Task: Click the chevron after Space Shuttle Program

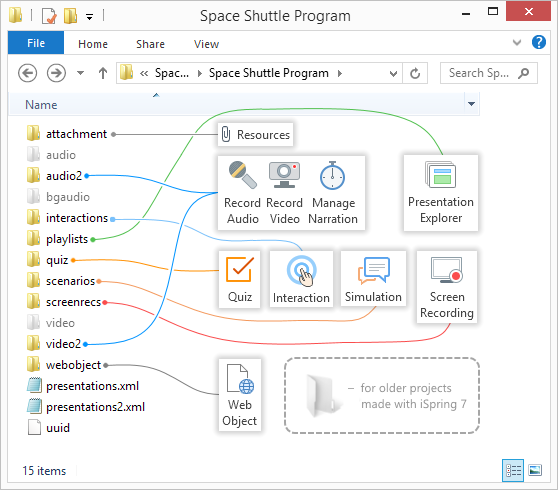Action: 339,73
